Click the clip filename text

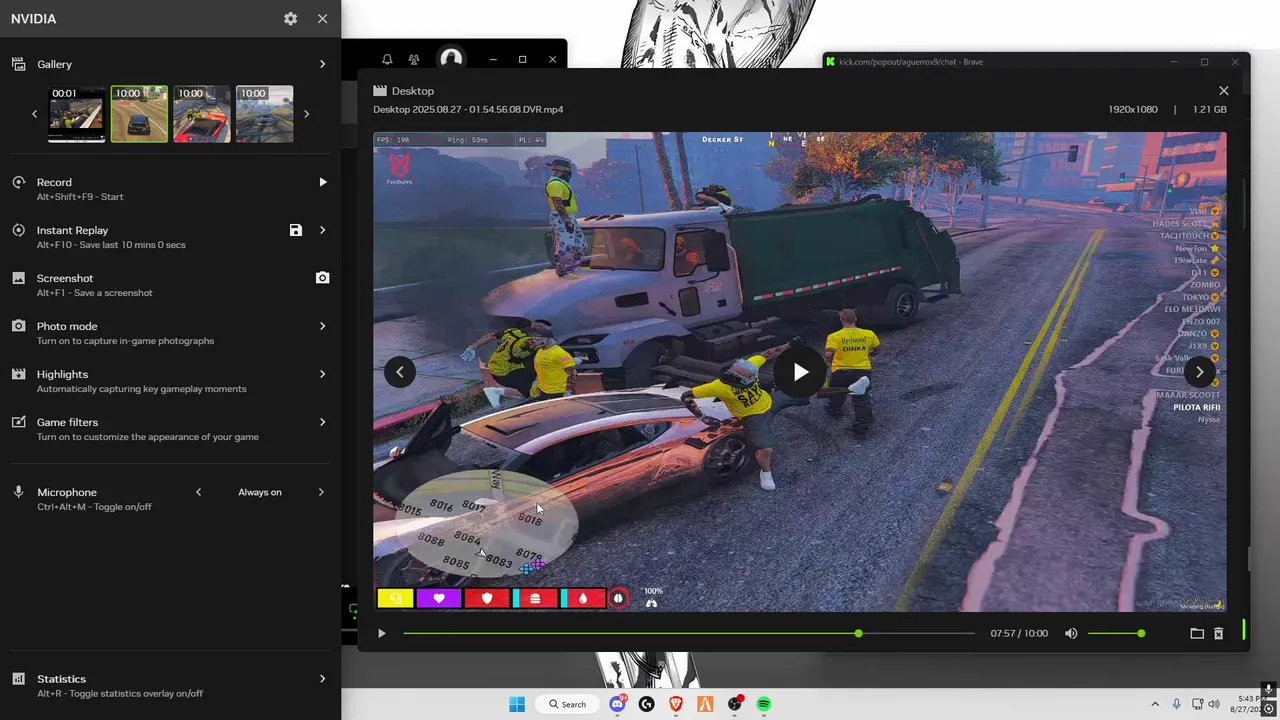pyautogui.click(x=468, y=109)
